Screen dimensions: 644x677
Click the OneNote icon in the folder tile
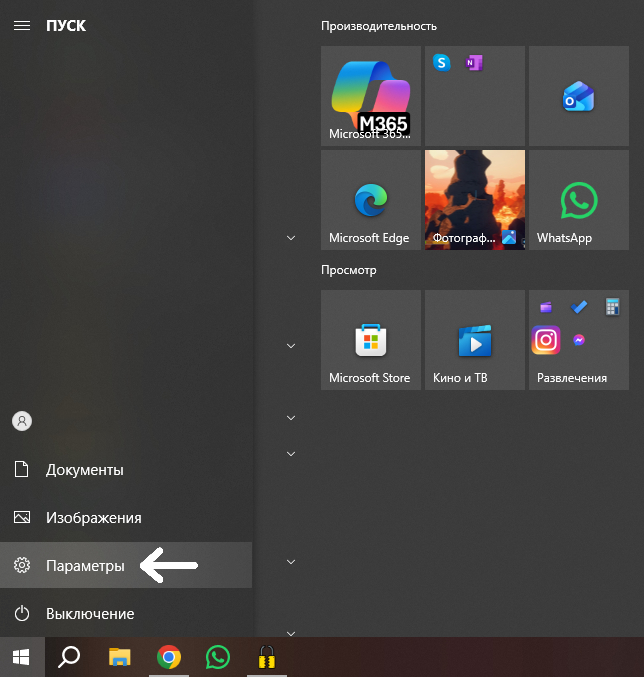pyautogui.click(x=474, y=63)
